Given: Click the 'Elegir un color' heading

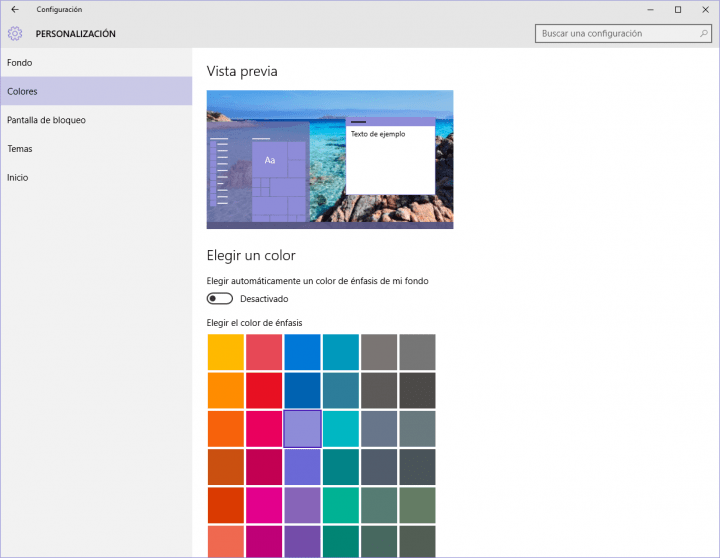Looking at the screenshot, I should pos(251,255).
